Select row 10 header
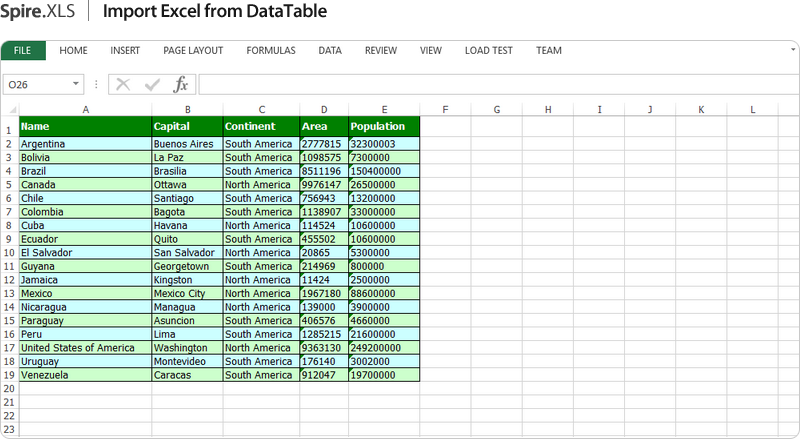 pyautogui.click(x=10, y=253)
